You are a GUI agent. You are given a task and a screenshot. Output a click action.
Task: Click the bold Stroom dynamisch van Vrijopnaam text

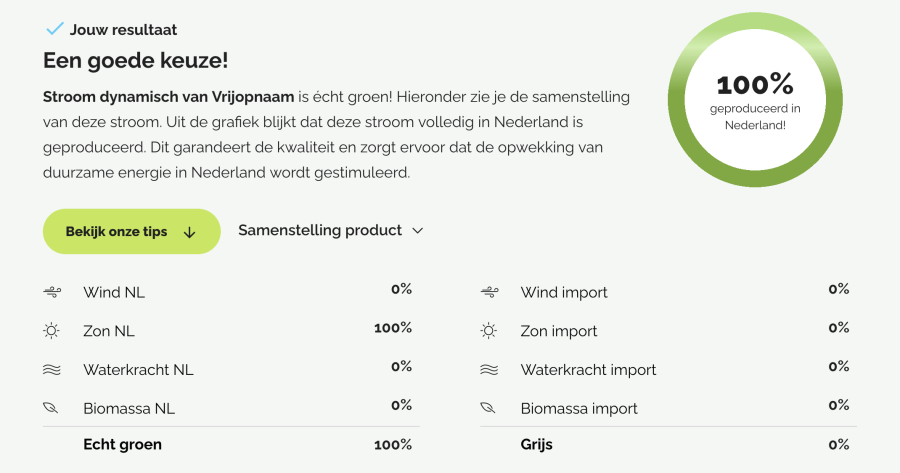tap(168, 96)
